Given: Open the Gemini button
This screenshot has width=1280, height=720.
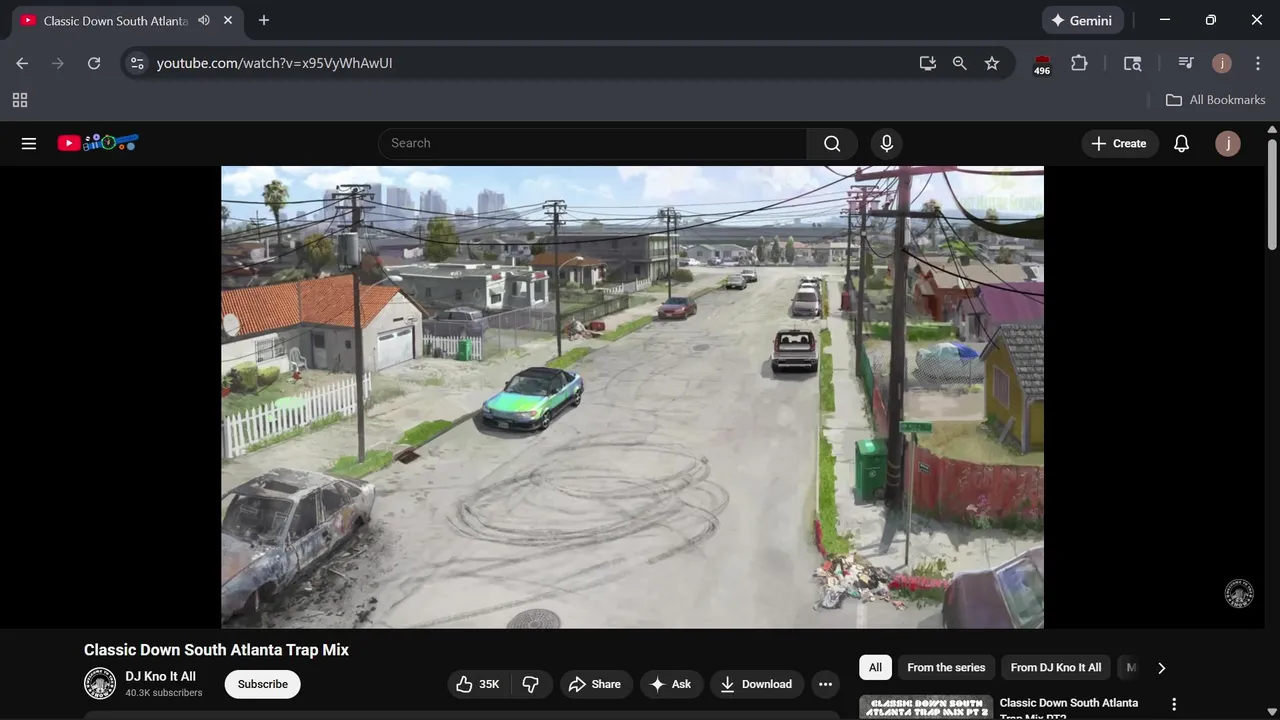Looking at the screenshot, I should (1083, 20).
